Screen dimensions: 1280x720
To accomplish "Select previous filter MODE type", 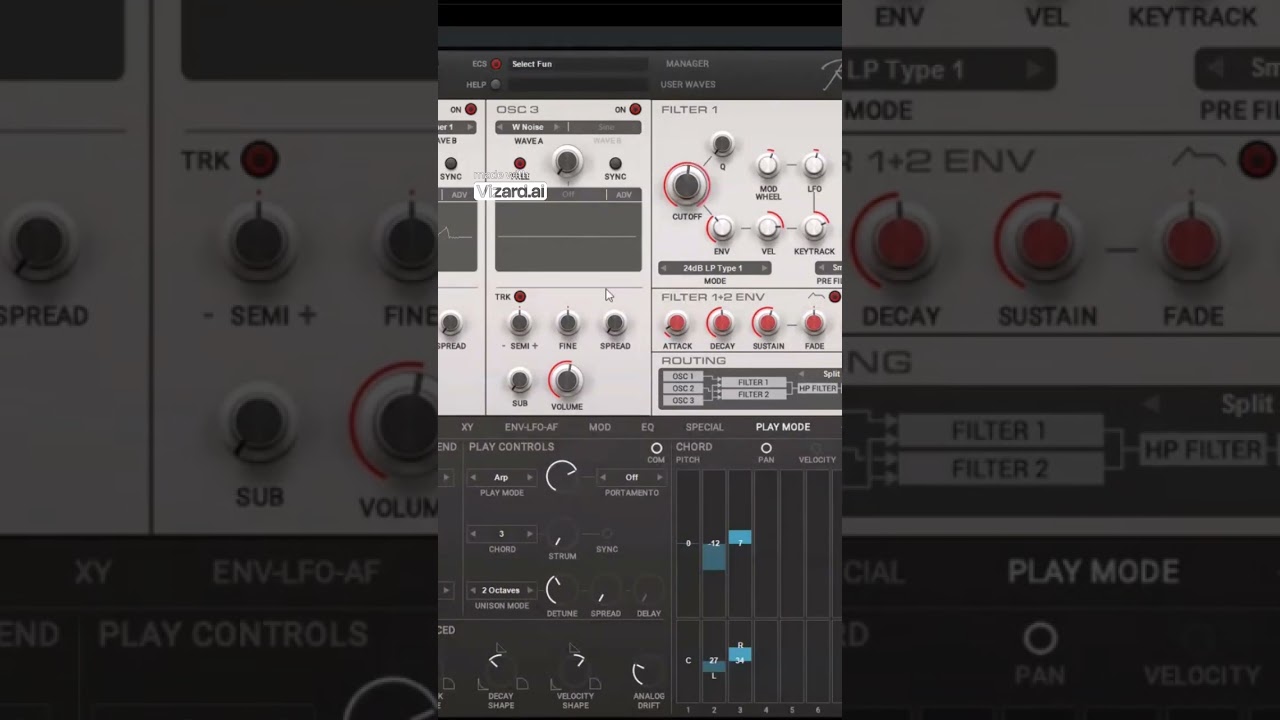I will coord(664,268).
